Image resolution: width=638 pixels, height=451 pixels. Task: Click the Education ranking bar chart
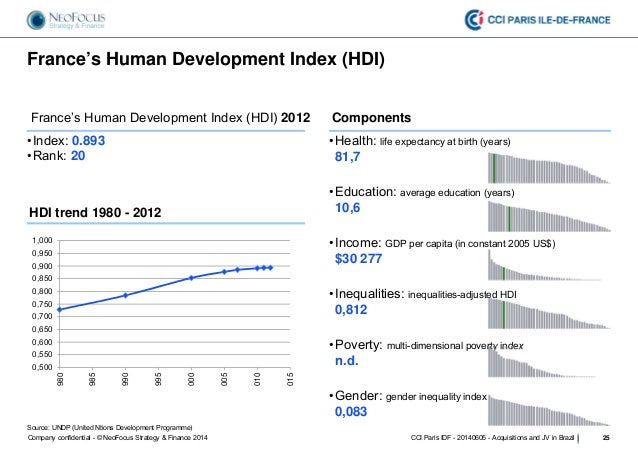click(x=549, y=217)
